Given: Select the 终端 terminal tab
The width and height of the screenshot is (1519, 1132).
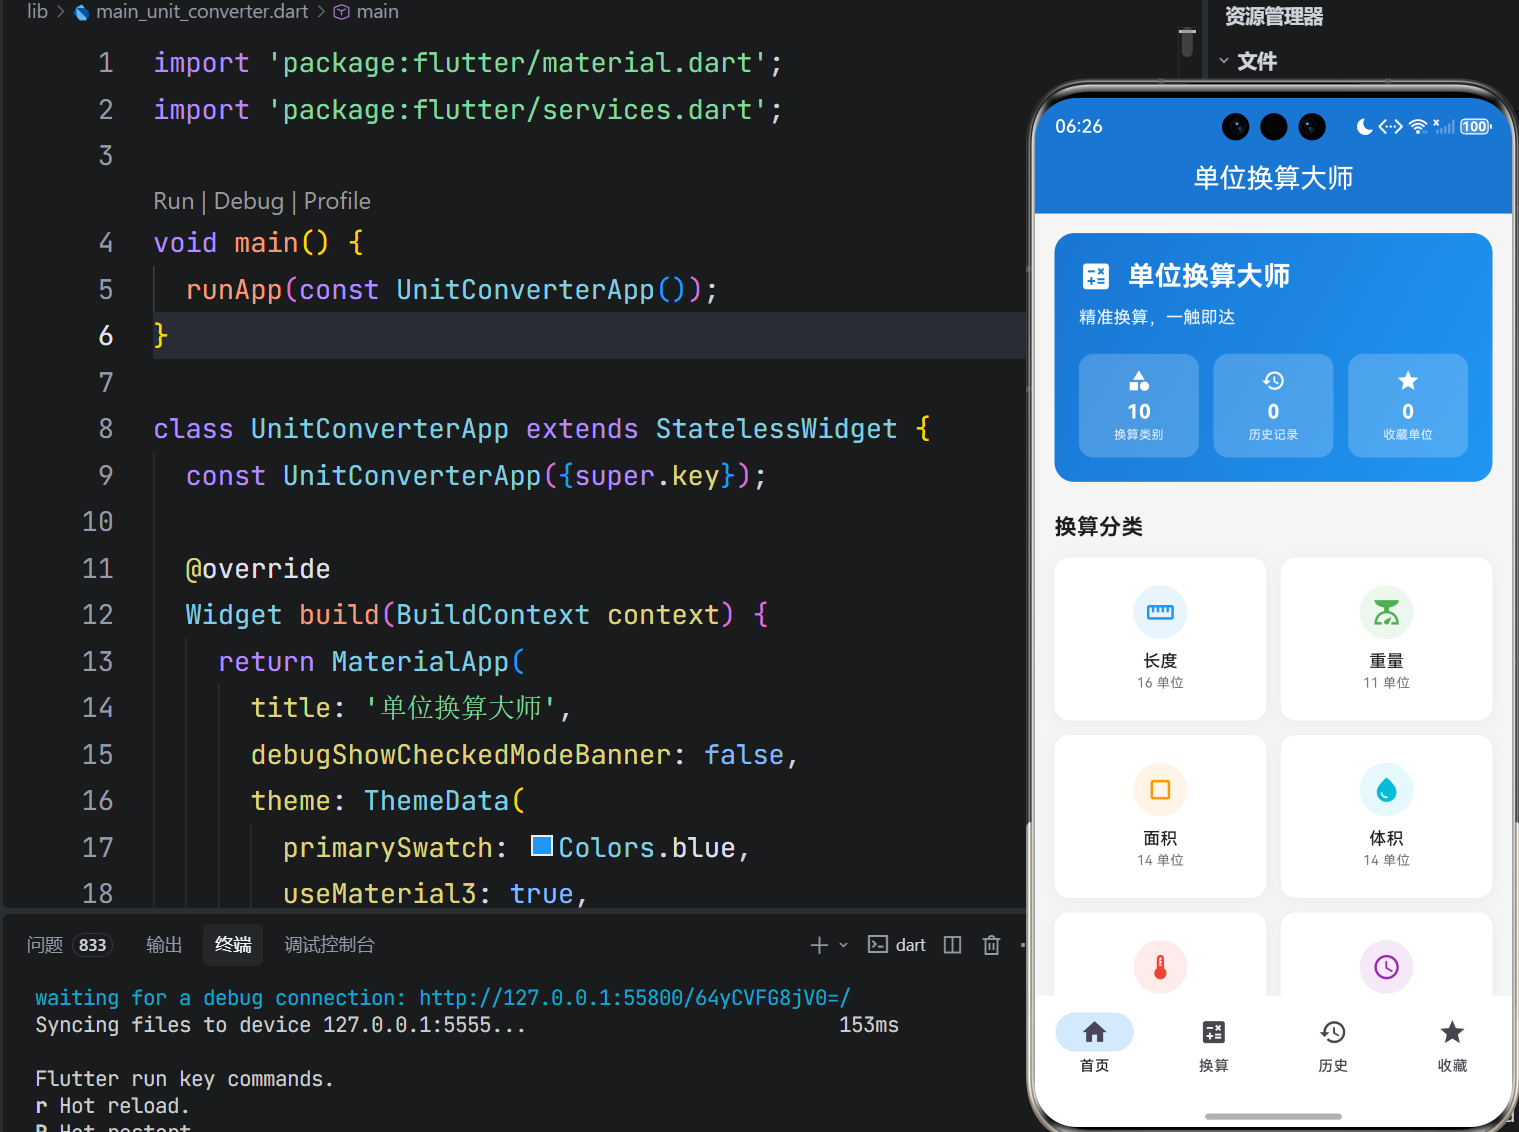Looking at the screenshot, I should [x=233, y=945].
